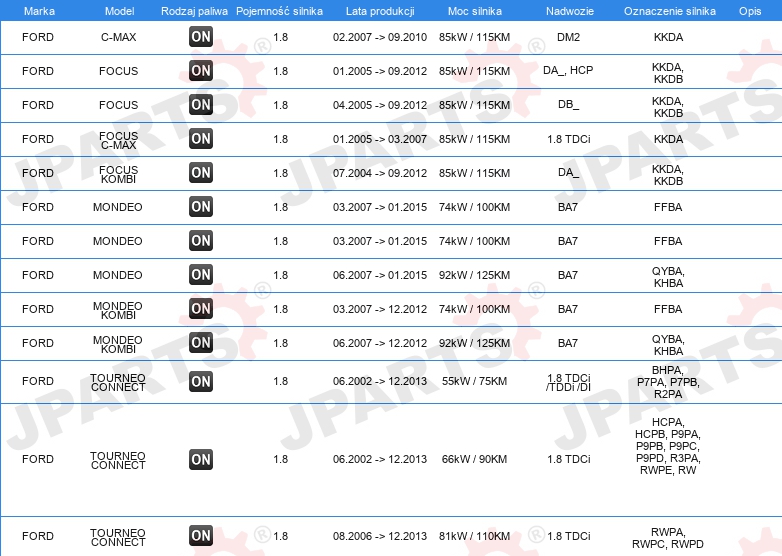Screen dimensions: 782x556
Task: Click the ON diesel icon in the FOCUS DA_, HCP row
Action: (x=201, y=70)
